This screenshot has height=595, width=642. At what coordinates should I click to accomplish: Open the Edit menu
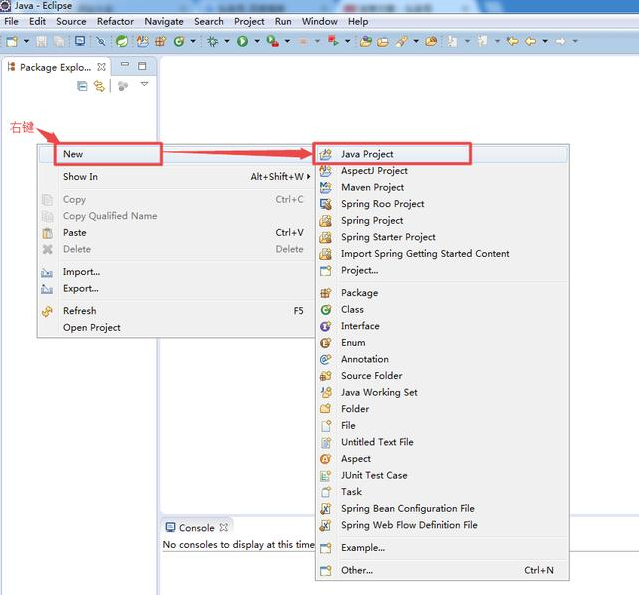tap(37, 21)
